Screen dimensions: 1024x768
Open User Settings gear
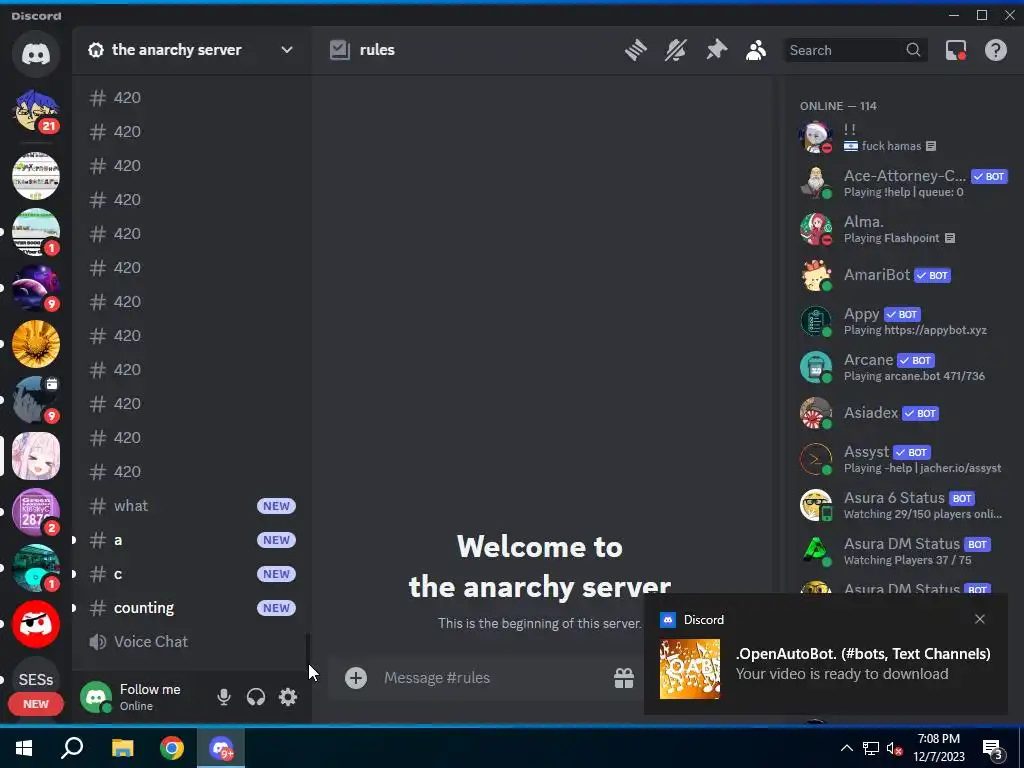point(288,697)
